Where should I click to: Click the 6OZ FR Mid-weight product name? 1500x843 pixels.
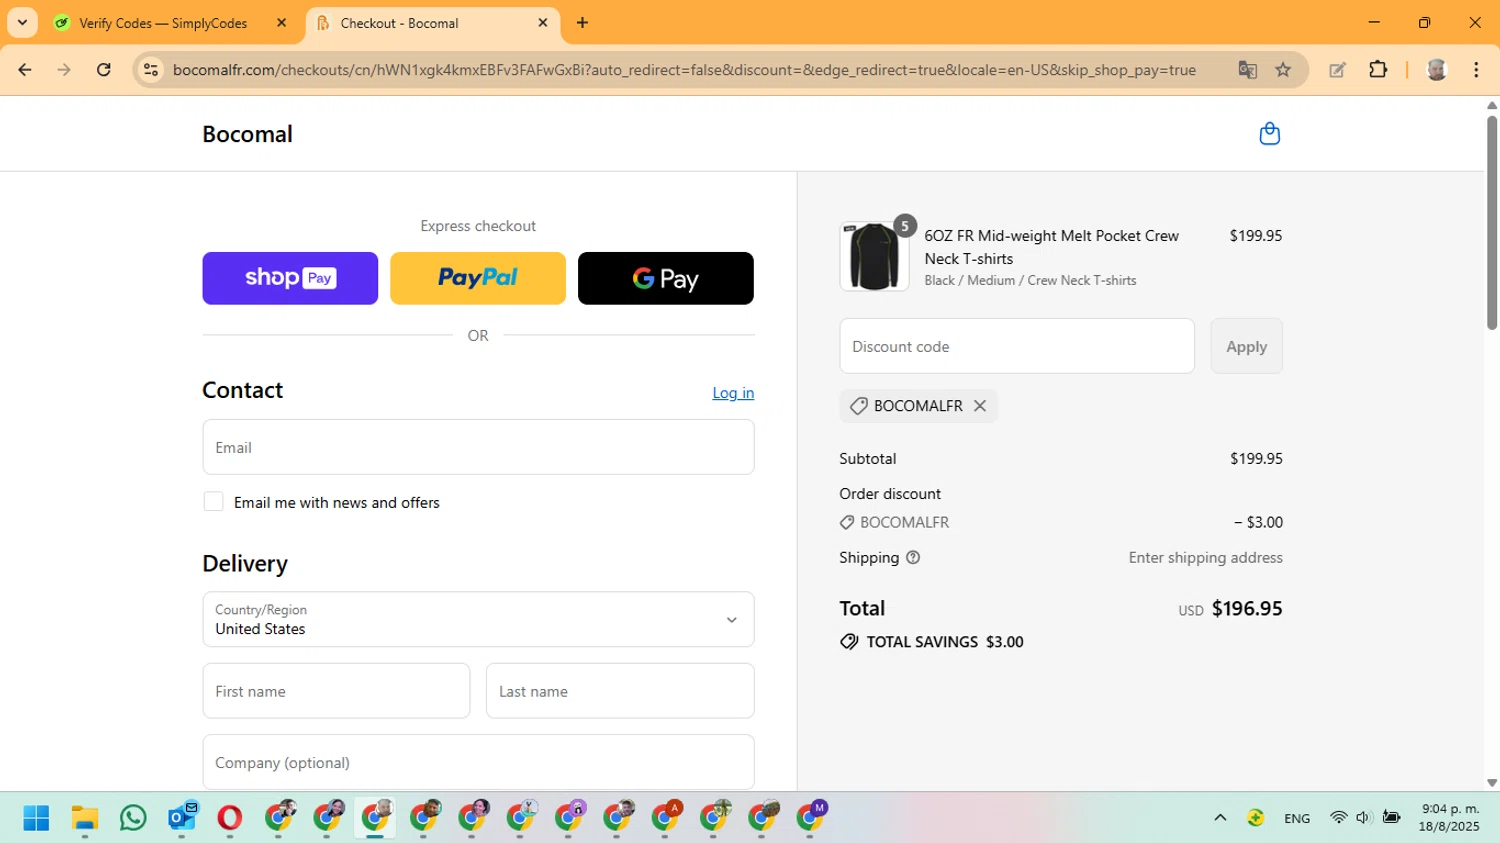tap(1051, 247)
